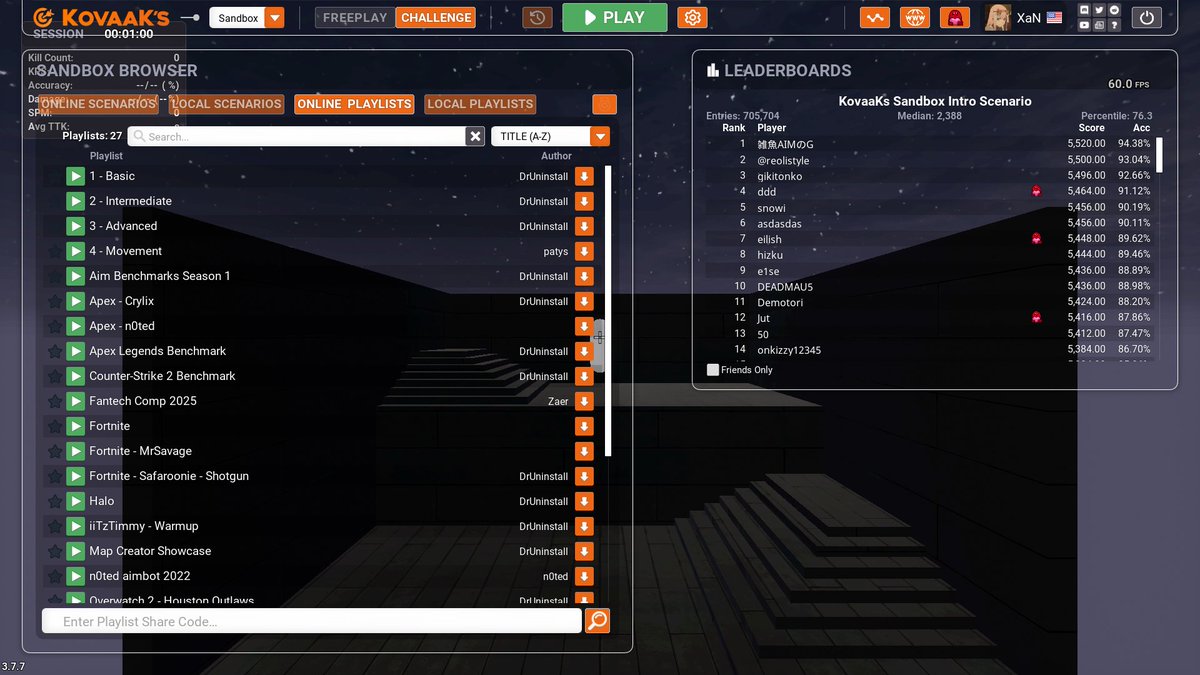Viewport: 1200px width, 675px height.
Task: Focus the Enter Playlist Share Code field
Action: click(x=311, y=621)
